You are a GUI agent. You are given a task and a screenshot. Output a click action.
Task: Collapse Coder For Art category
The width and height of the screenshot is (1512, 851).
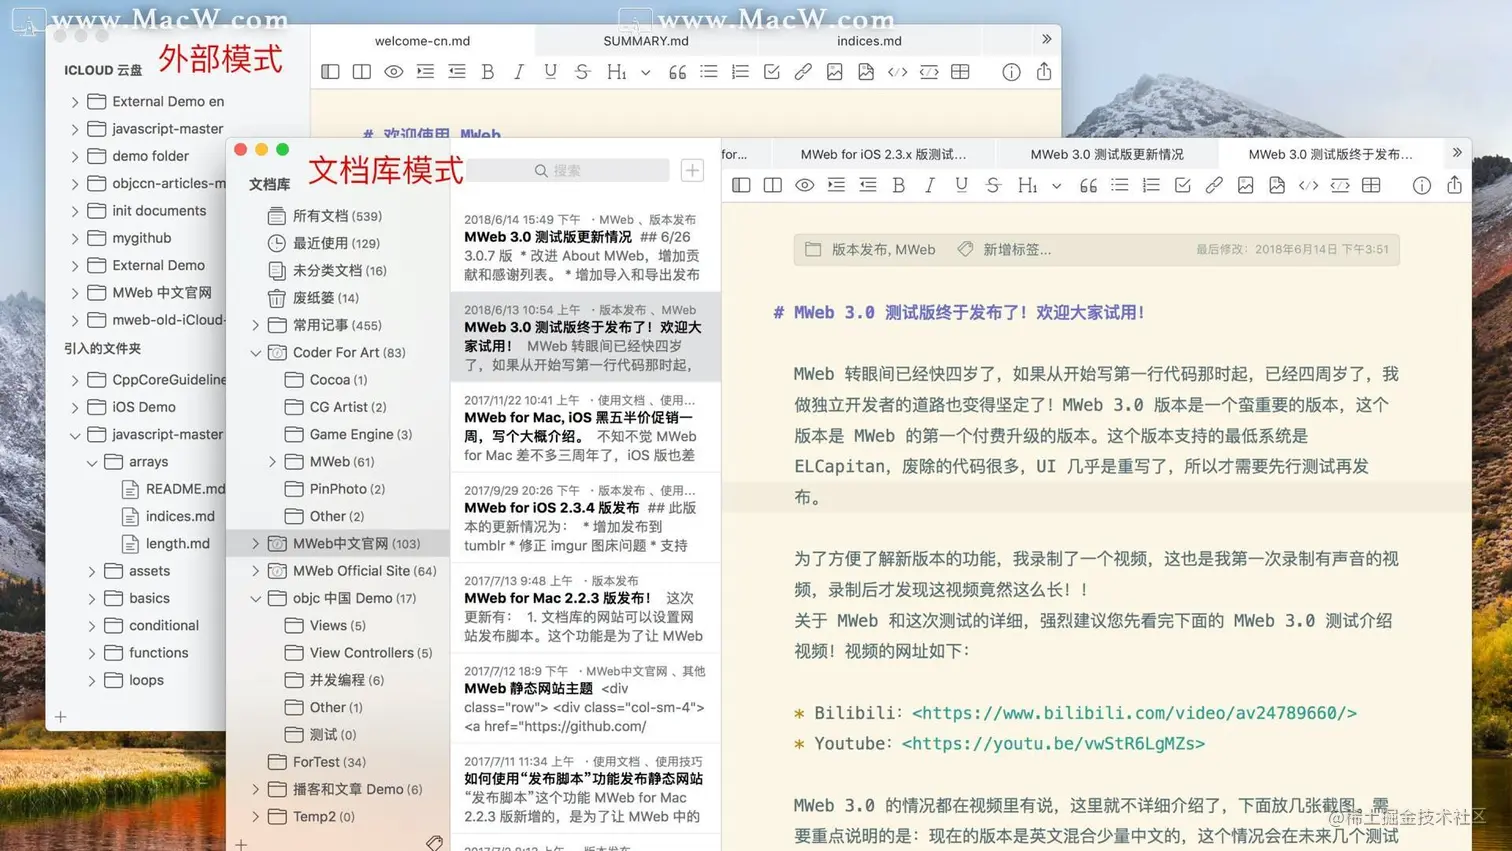(255, 353)
